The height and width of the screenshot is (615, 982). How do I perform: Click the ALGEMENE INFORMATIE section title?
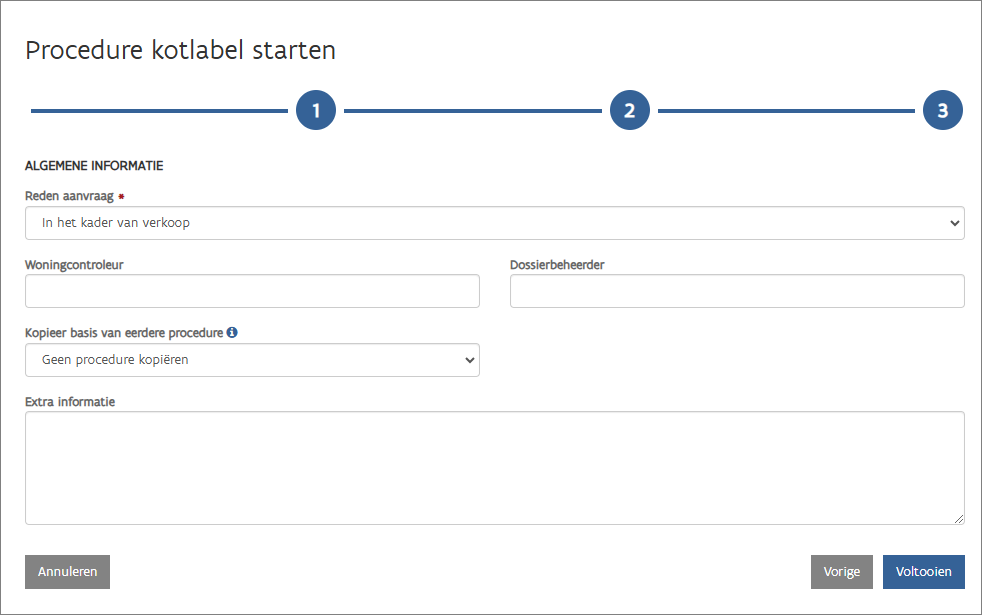tap(94, 165)
